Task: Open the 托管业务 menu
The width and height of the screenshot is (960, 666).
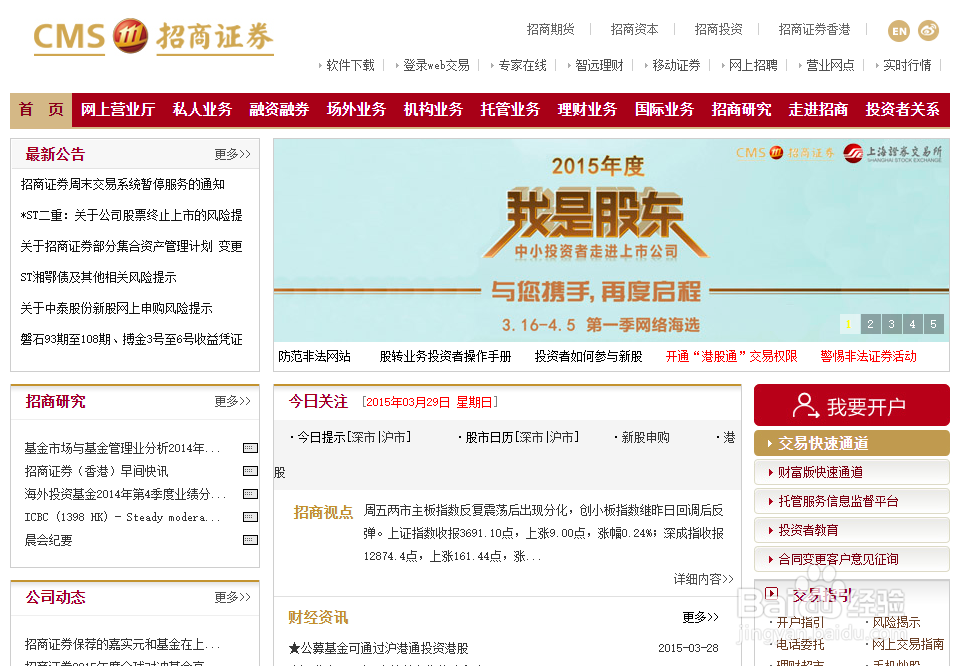Action: (x=510, y=110)
